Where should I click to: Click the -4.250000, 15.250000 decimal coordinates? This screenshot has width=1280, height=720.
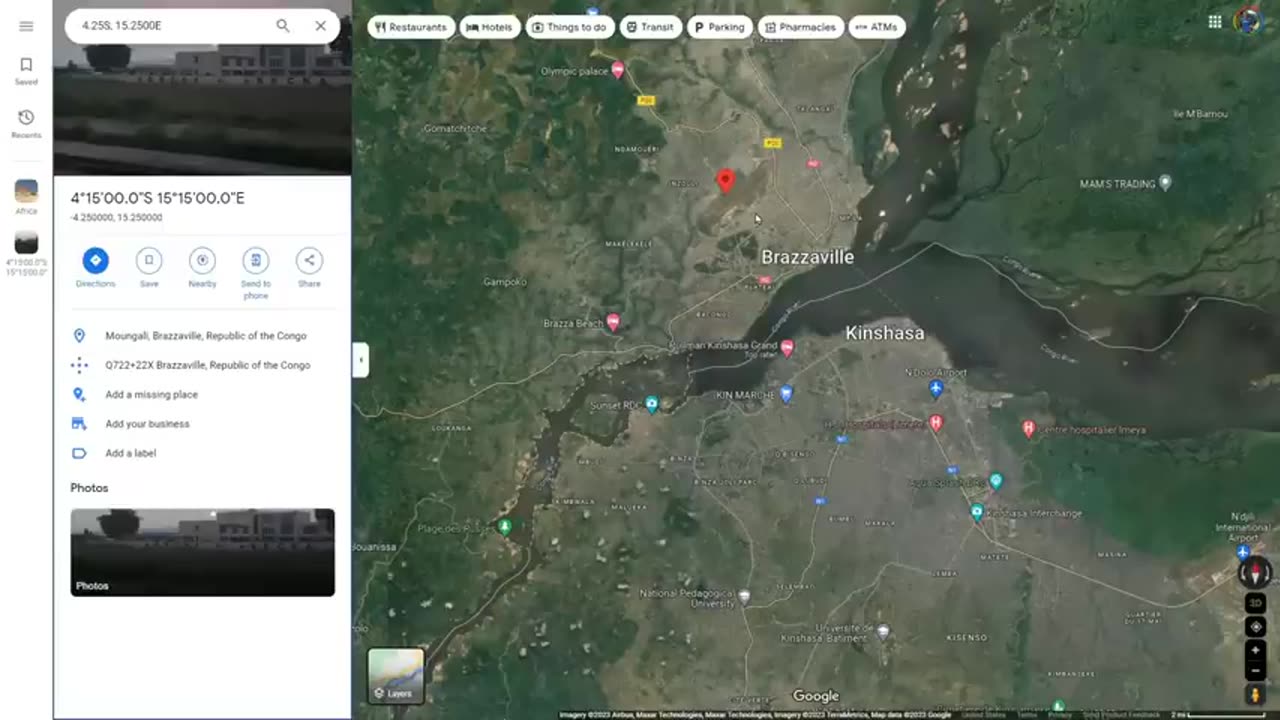(x=116, y=217)
